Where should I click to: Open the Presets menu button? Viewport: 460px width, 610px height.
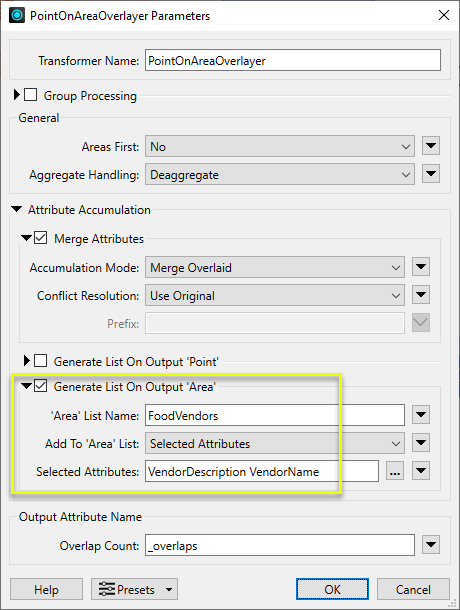point(134,589)
